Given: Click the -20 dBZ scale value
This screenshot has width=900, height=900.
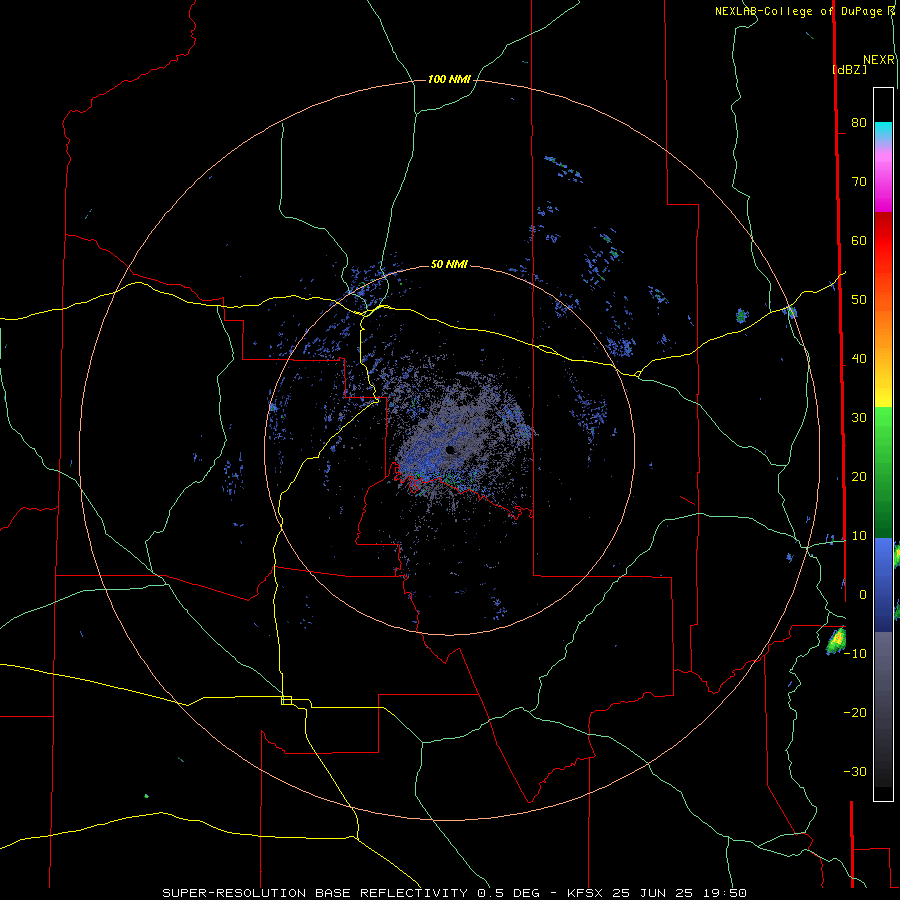Looking at the screenshot, I should pyautogui.click(x=855, y=712).
